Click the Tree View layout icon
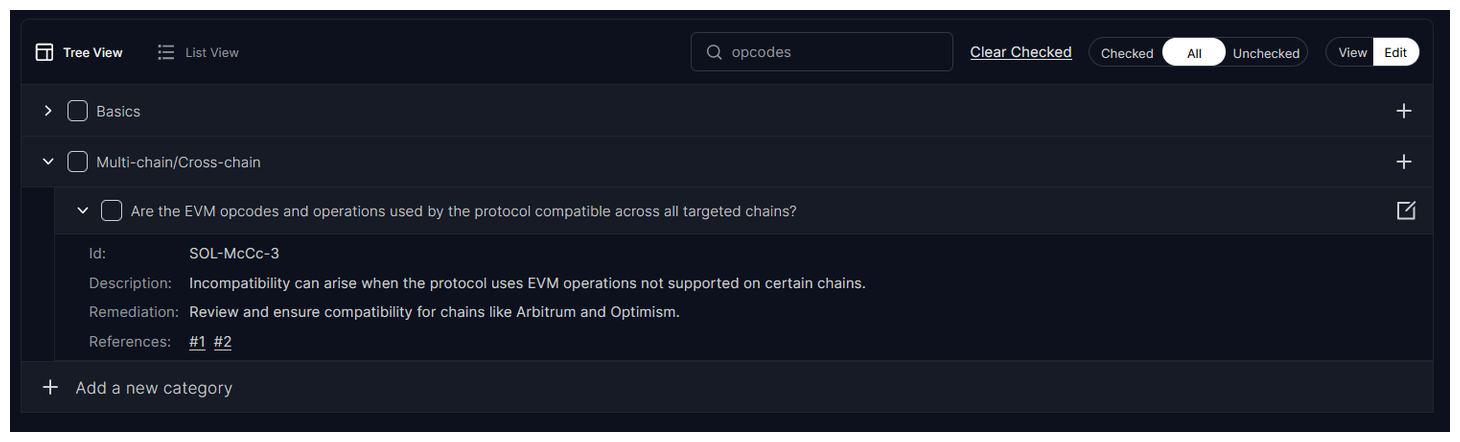1460x442 pixels. [x=44, y=52]
